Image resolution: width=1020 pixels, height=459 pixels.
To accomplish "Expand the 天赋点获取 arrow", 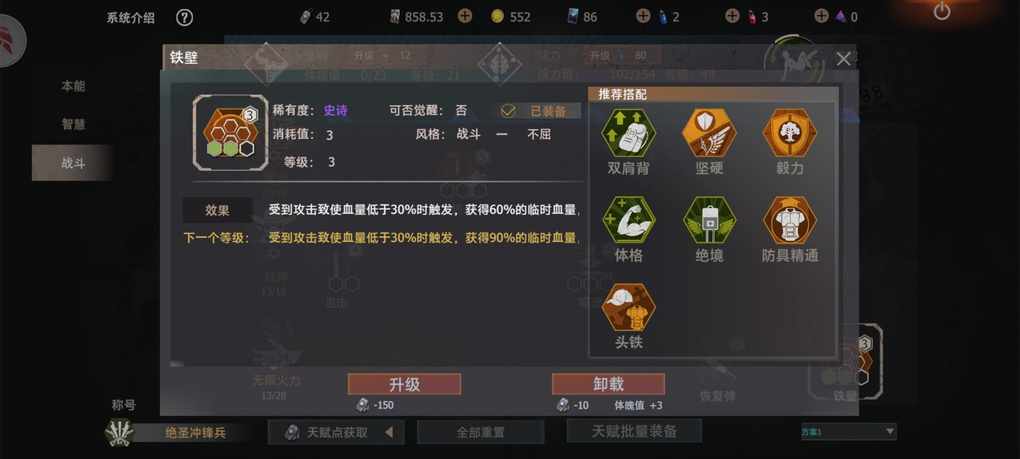I will 389,432.
